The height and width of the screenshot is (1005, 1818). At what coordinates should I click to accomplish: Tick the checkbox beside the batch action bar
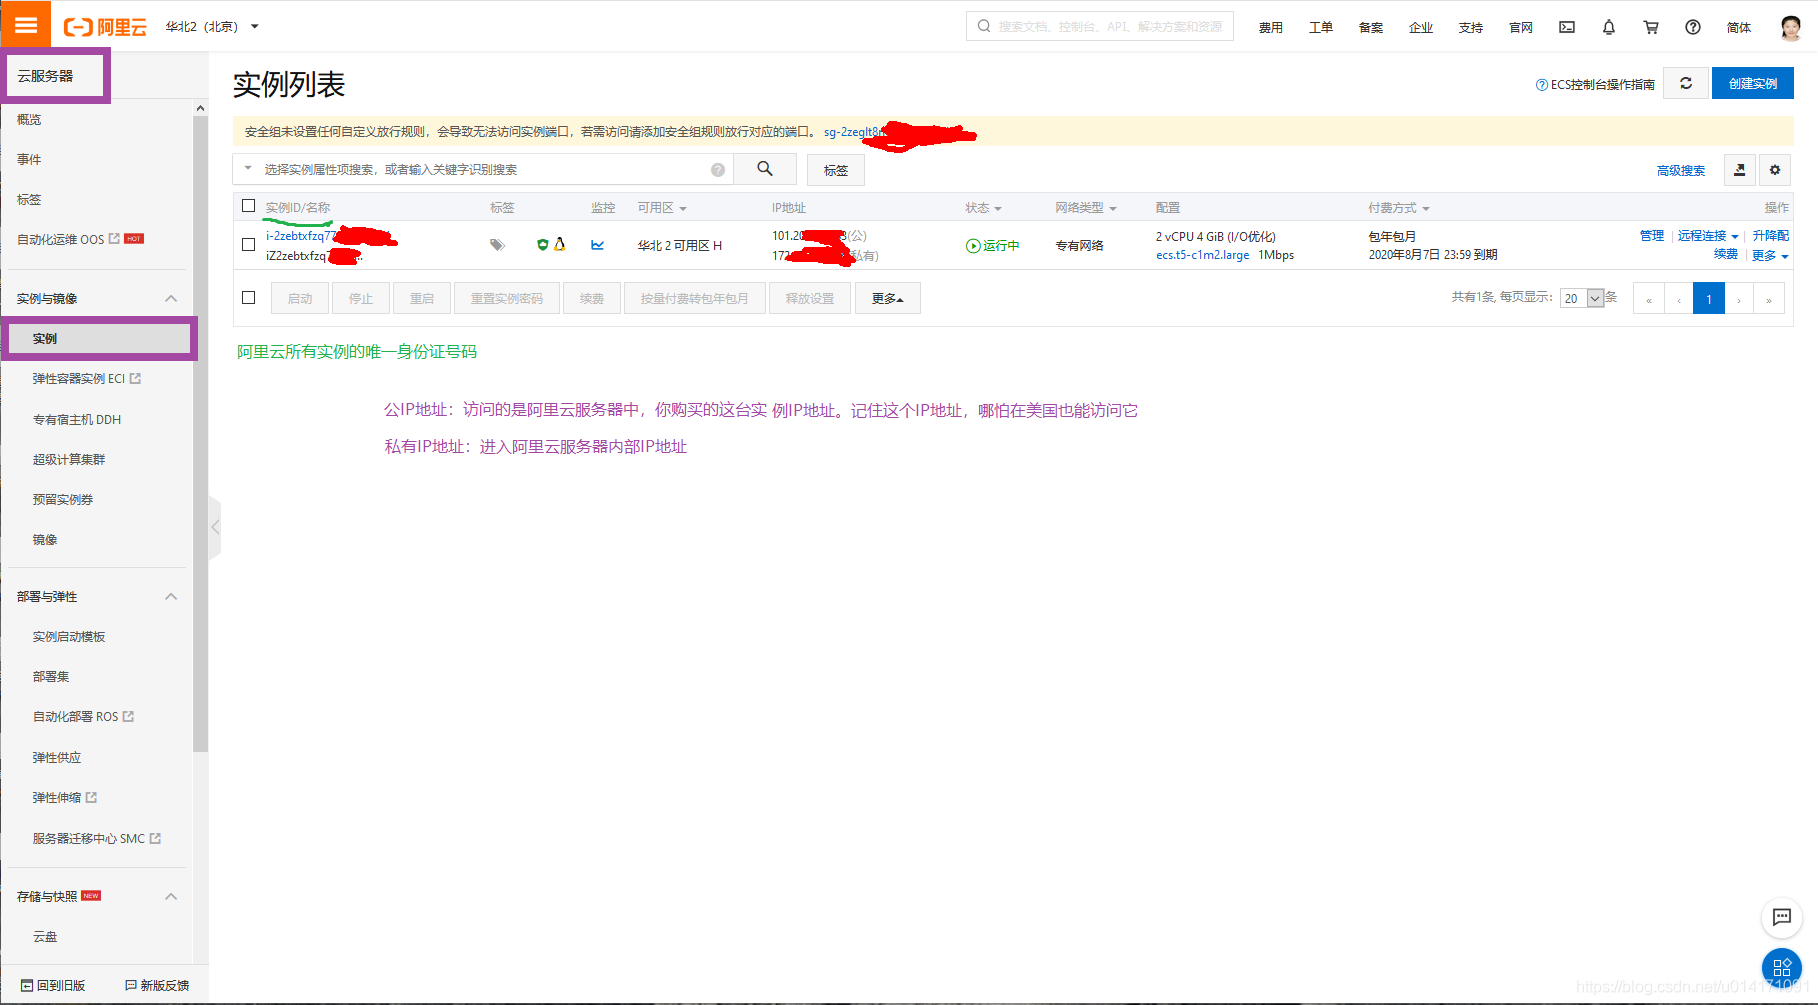point(248,297)
